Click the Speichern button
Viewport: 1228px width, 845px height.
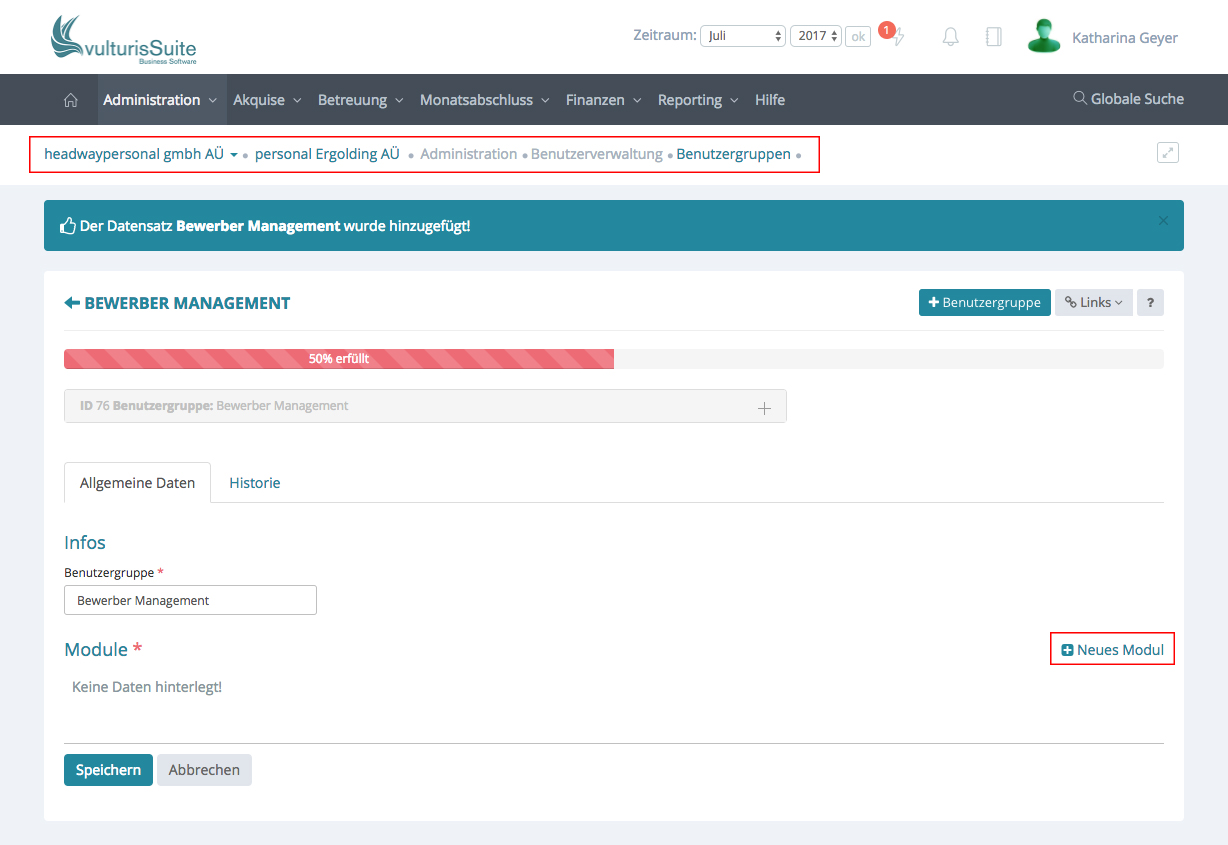pos(108,770)
